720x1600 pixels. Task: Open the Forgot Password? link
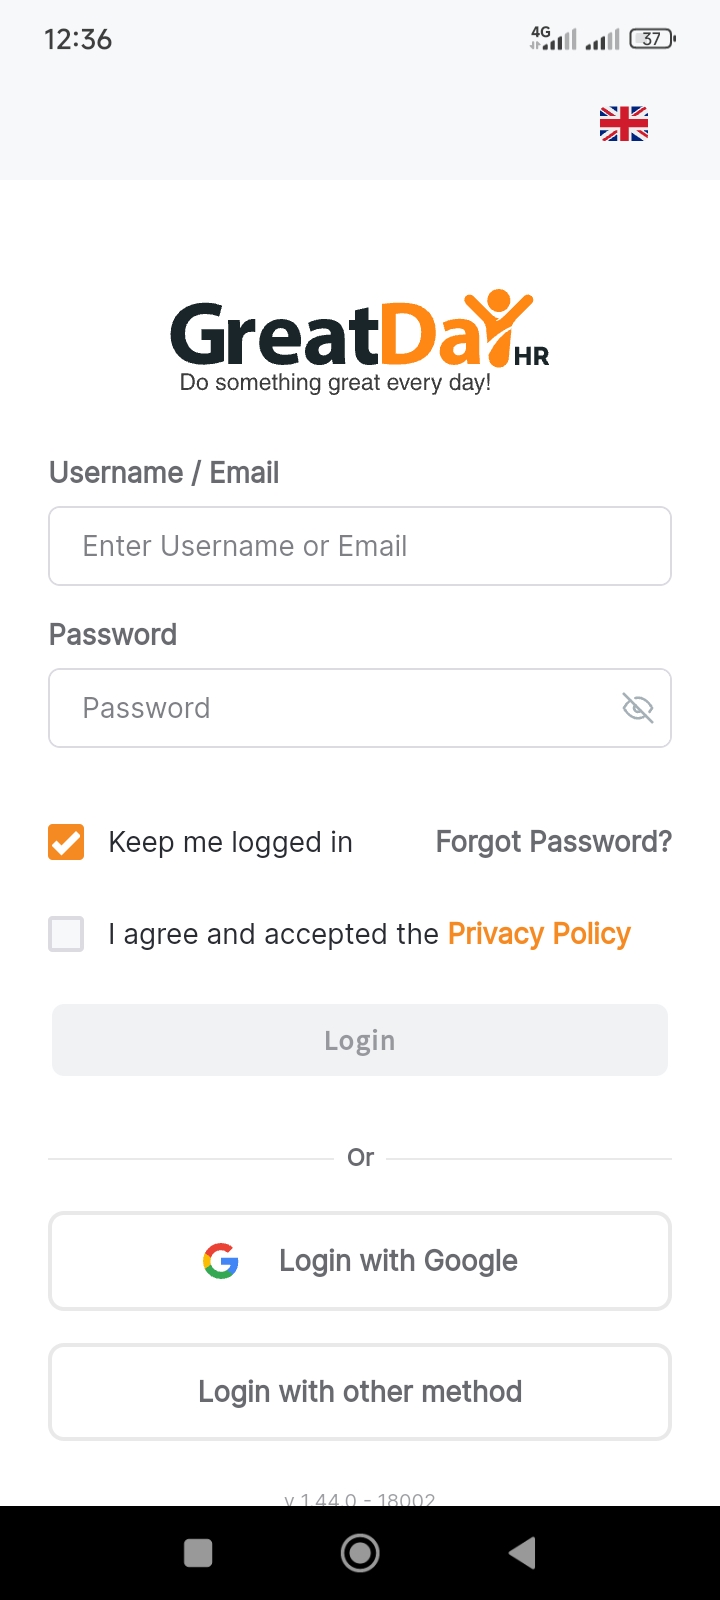pyautogui.click(x=553, y=842)
